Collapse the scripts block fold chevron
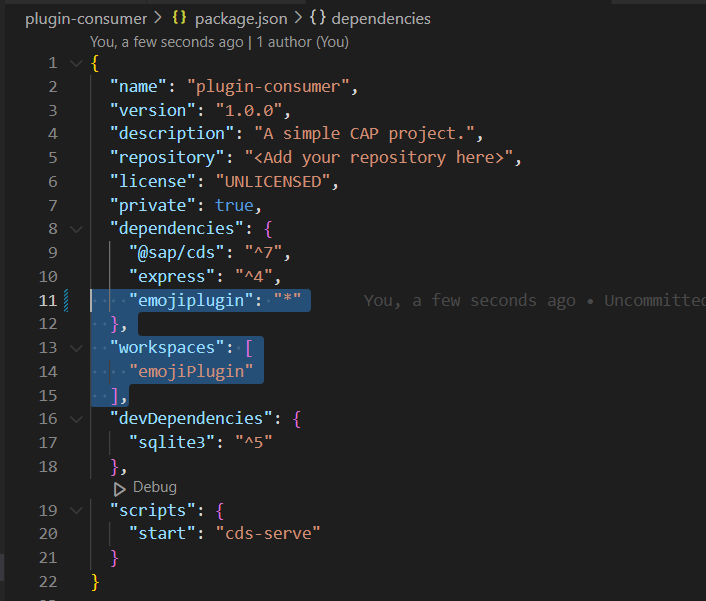 pyautogui.click(x=77, y=511)
